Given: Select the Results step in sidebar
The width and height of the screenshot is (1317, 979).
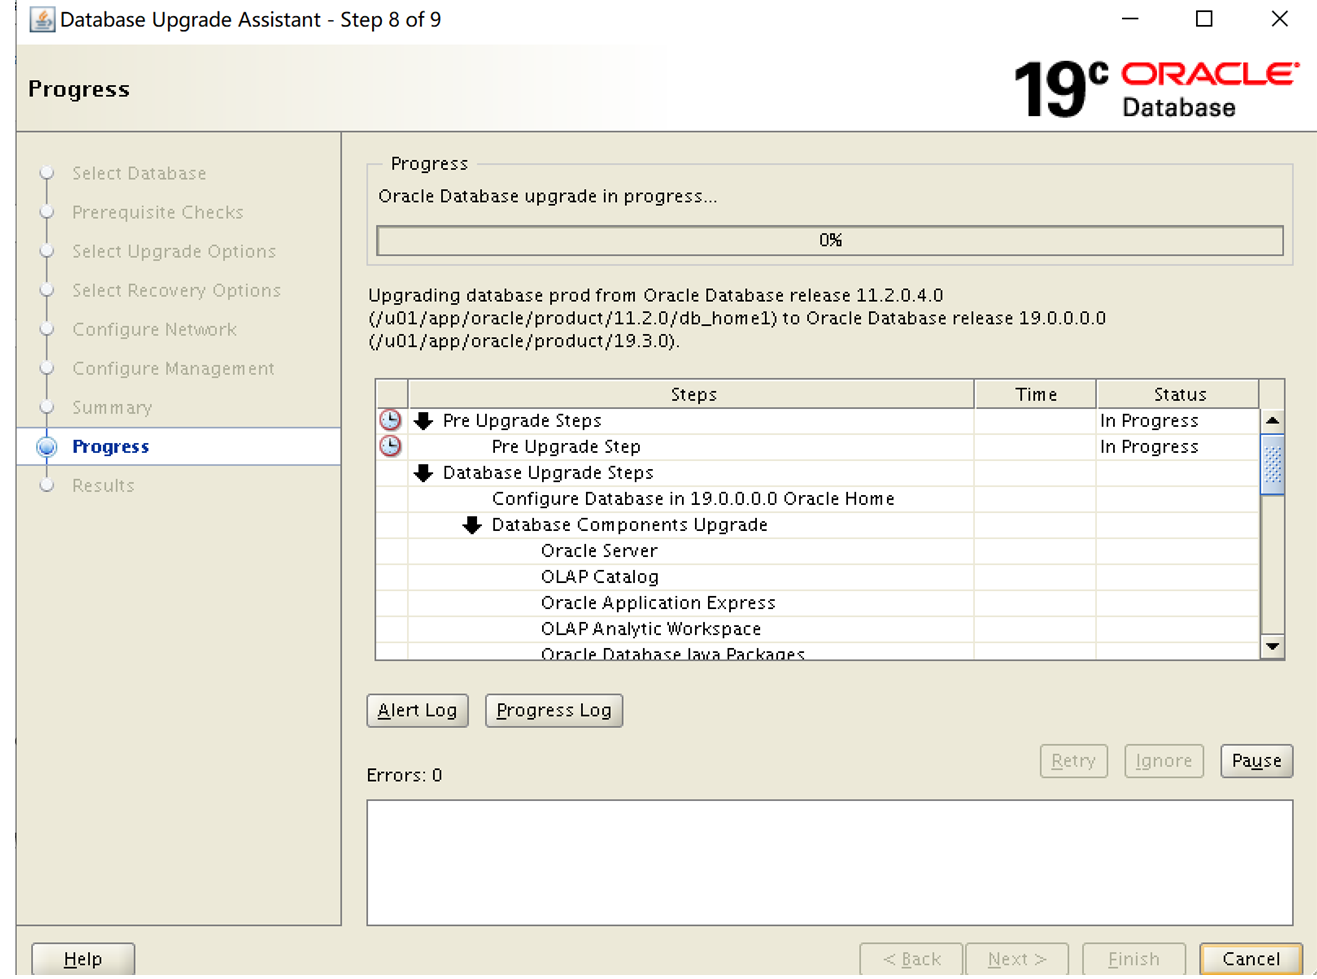Looking at the screenshot, I should [103, 485].
